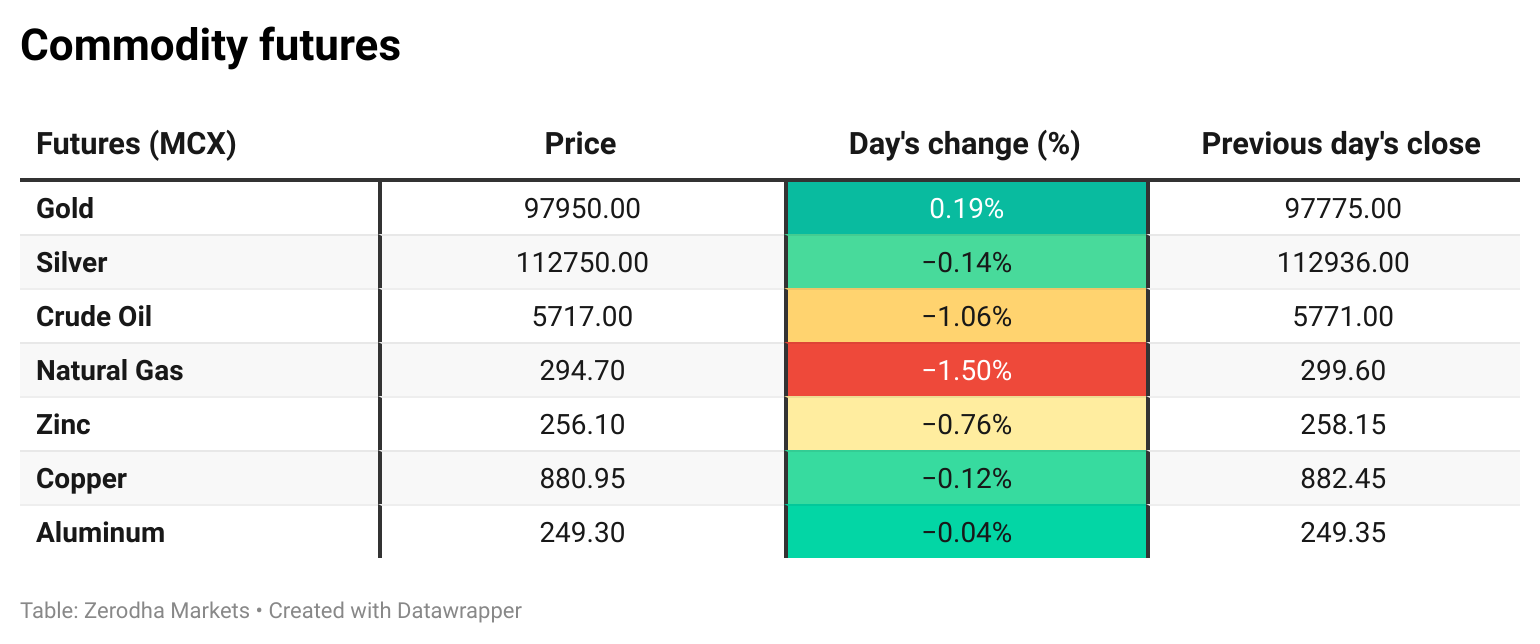Click the Zinc row label

point(63,425)
